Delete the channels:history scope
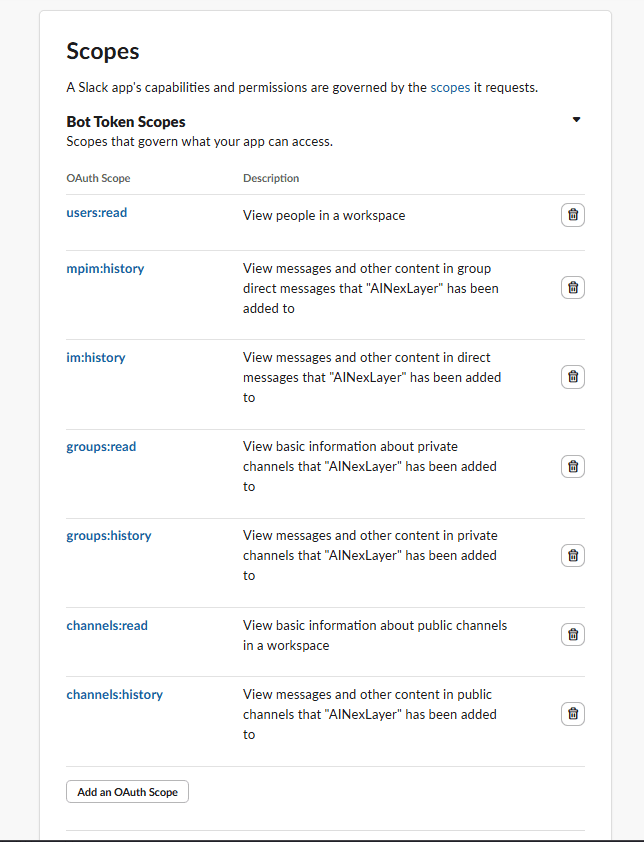The height and width of the screenshot is (842, 644). click(572, 714)
